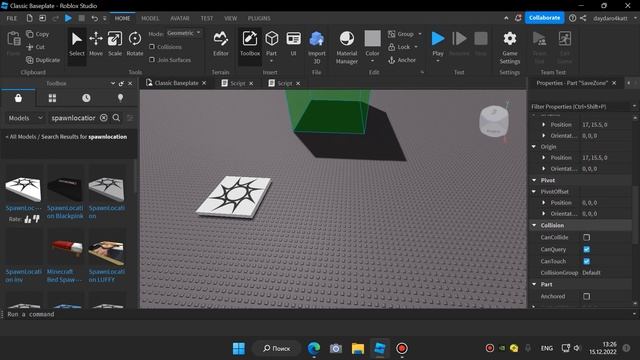Image resolution: width=640 pixels, height=360 pixels.
Task: Choose the Select tool
Action: coord(76,44)
